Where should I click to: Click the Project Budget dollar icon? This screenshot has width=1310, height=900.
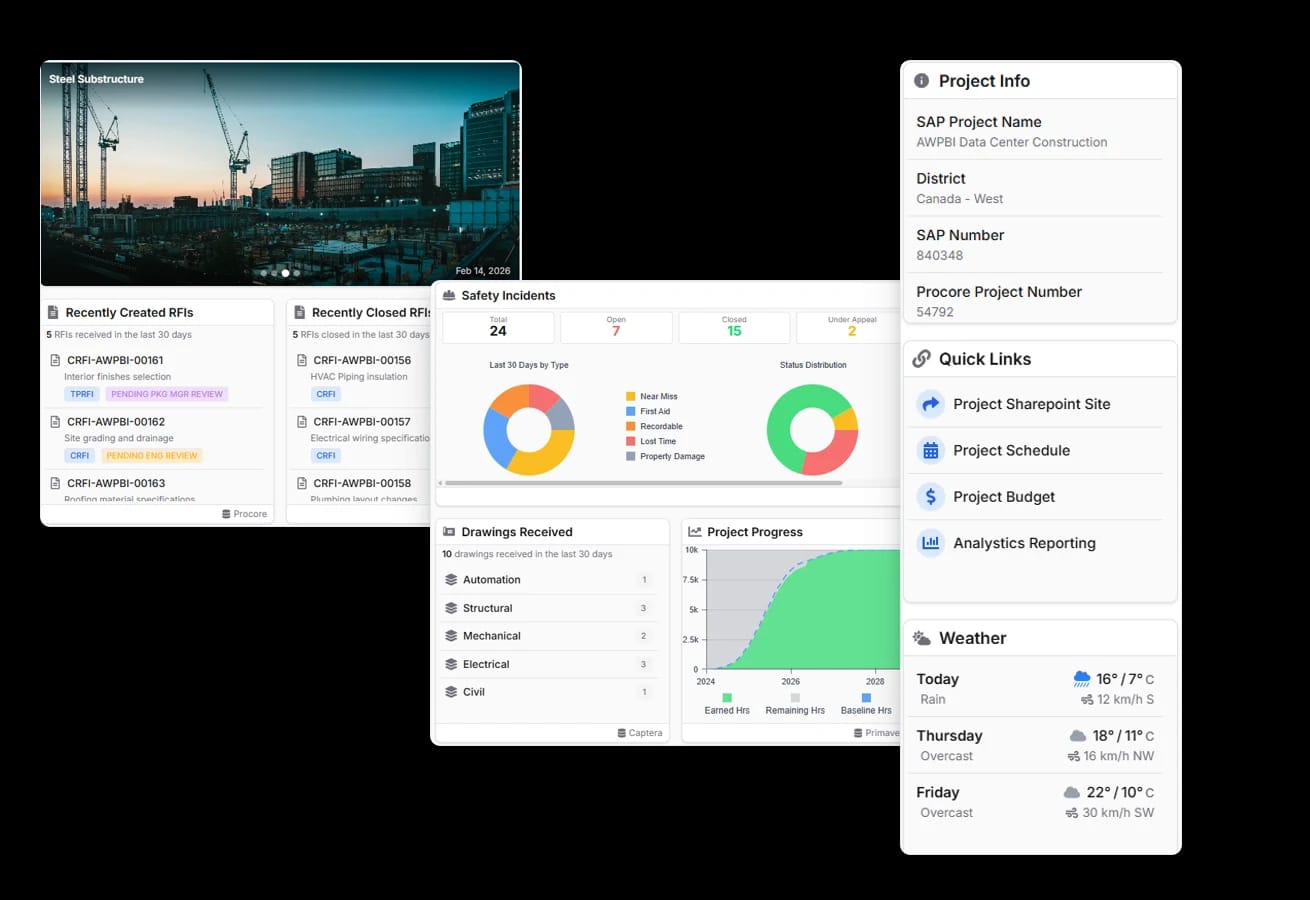[x=931, y=497]
